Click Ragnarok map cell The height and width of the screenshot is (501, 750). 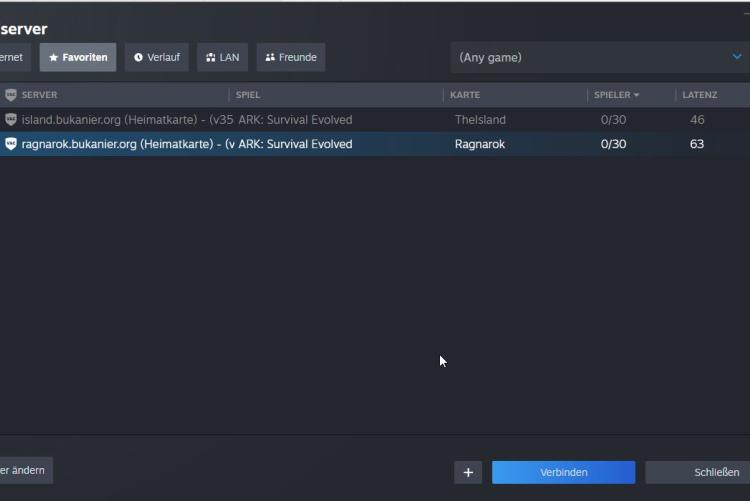point(480,144)
